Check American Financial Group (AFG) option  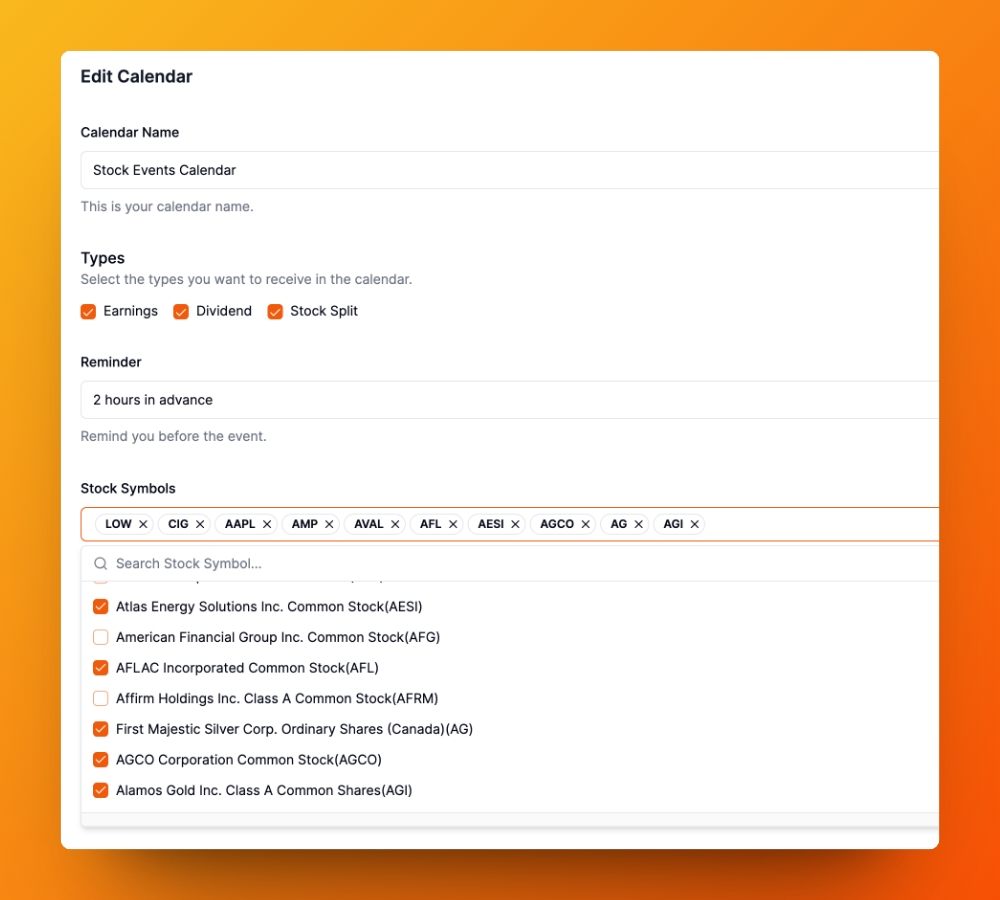click(101, 637)
